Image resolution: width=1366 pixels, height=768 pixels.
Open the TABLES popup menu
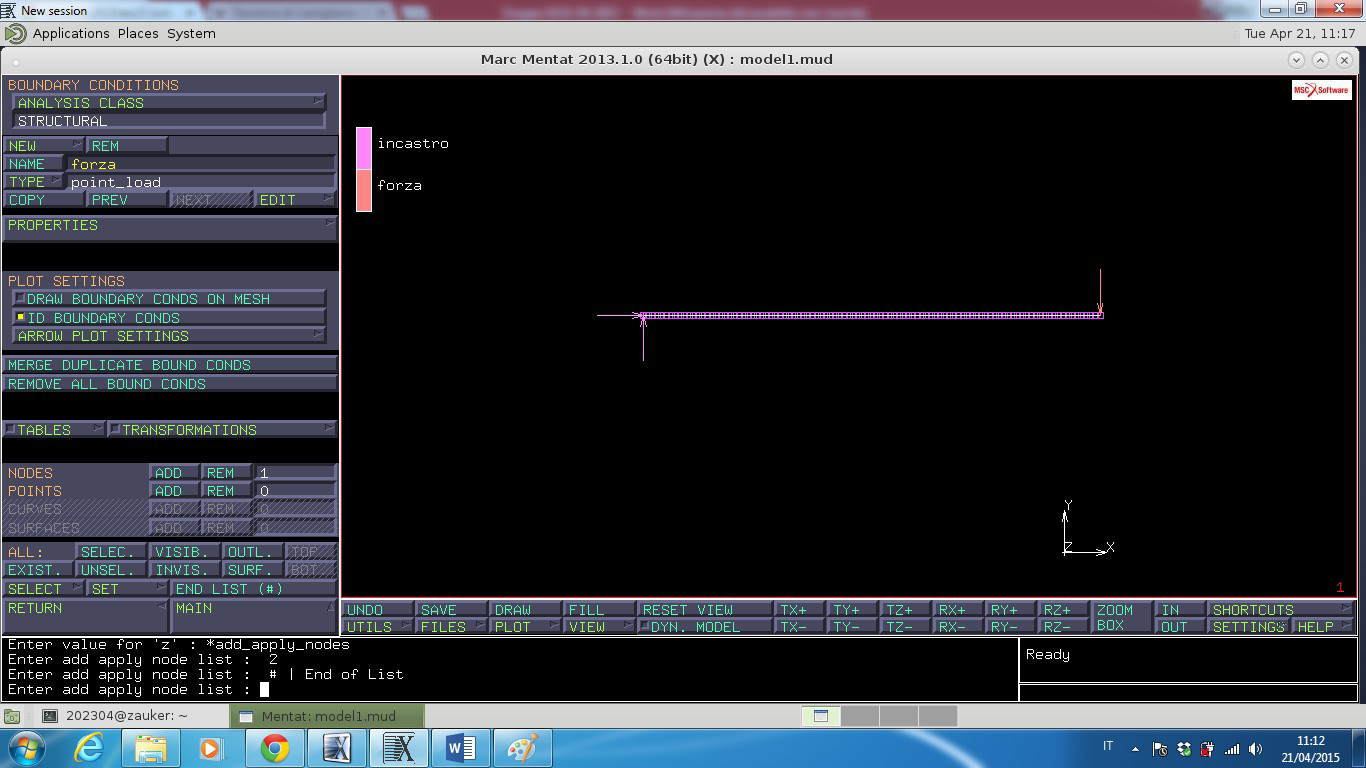(53, 430)
